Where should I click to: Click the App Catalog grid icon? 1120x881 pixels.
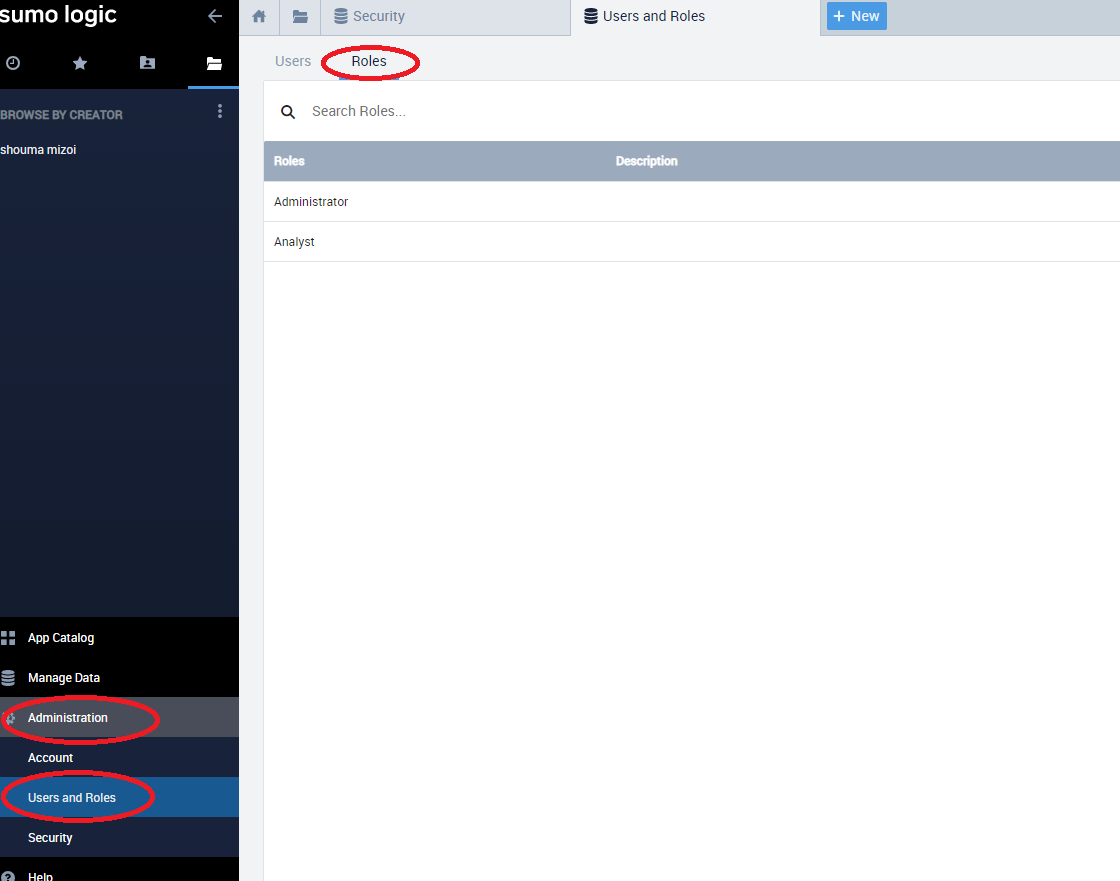pyautogui.click(x=8, y=637)
